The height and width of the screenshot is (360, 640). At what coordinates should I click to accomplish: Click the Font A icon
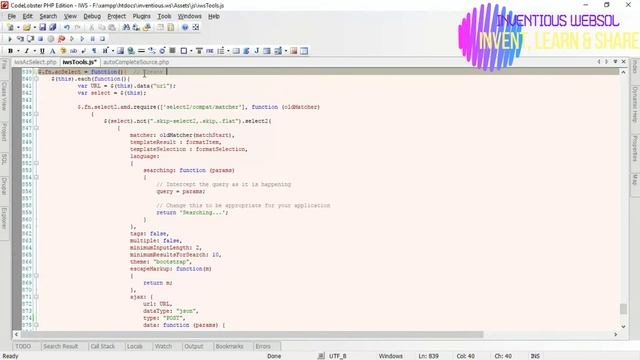tap(52, 51)
